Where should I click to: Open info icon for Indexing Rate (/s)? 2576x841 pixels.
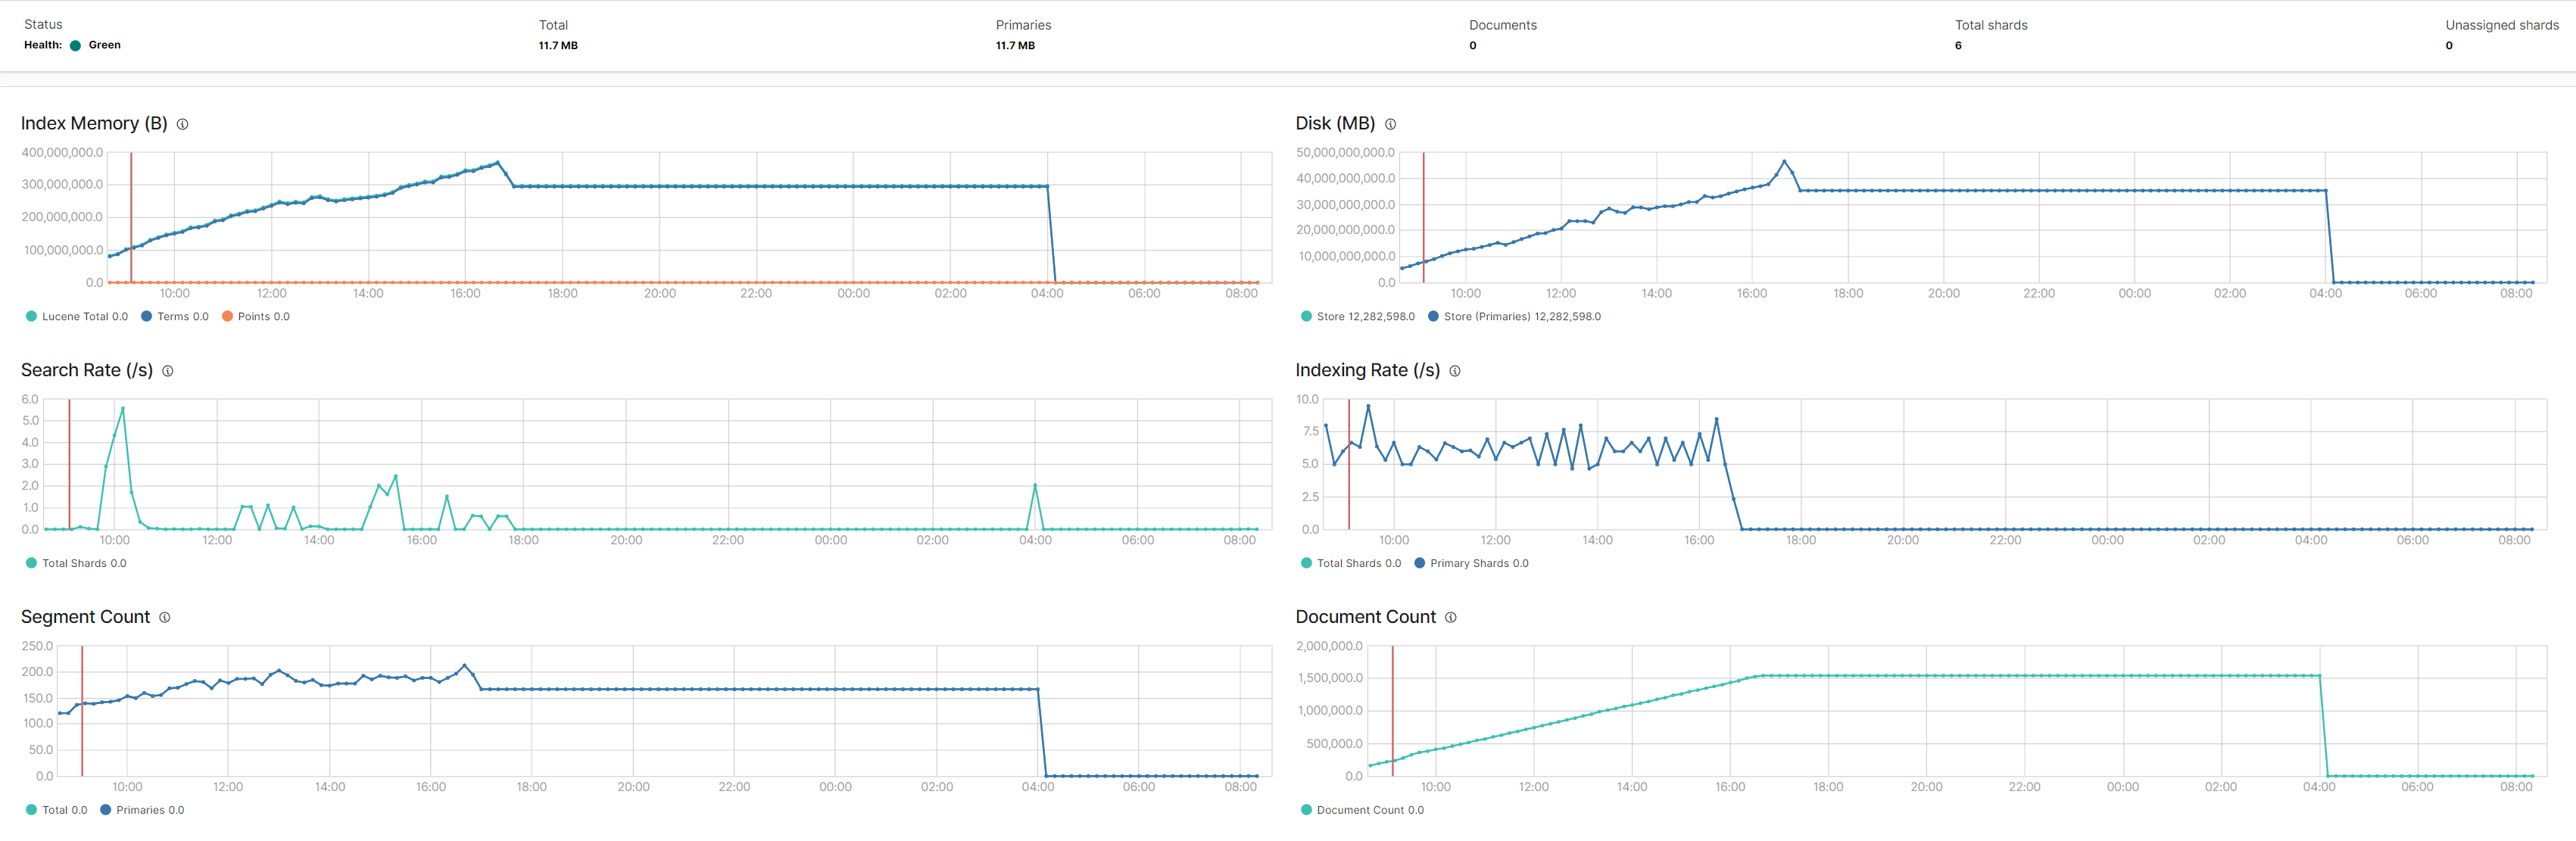[1455, 371]
